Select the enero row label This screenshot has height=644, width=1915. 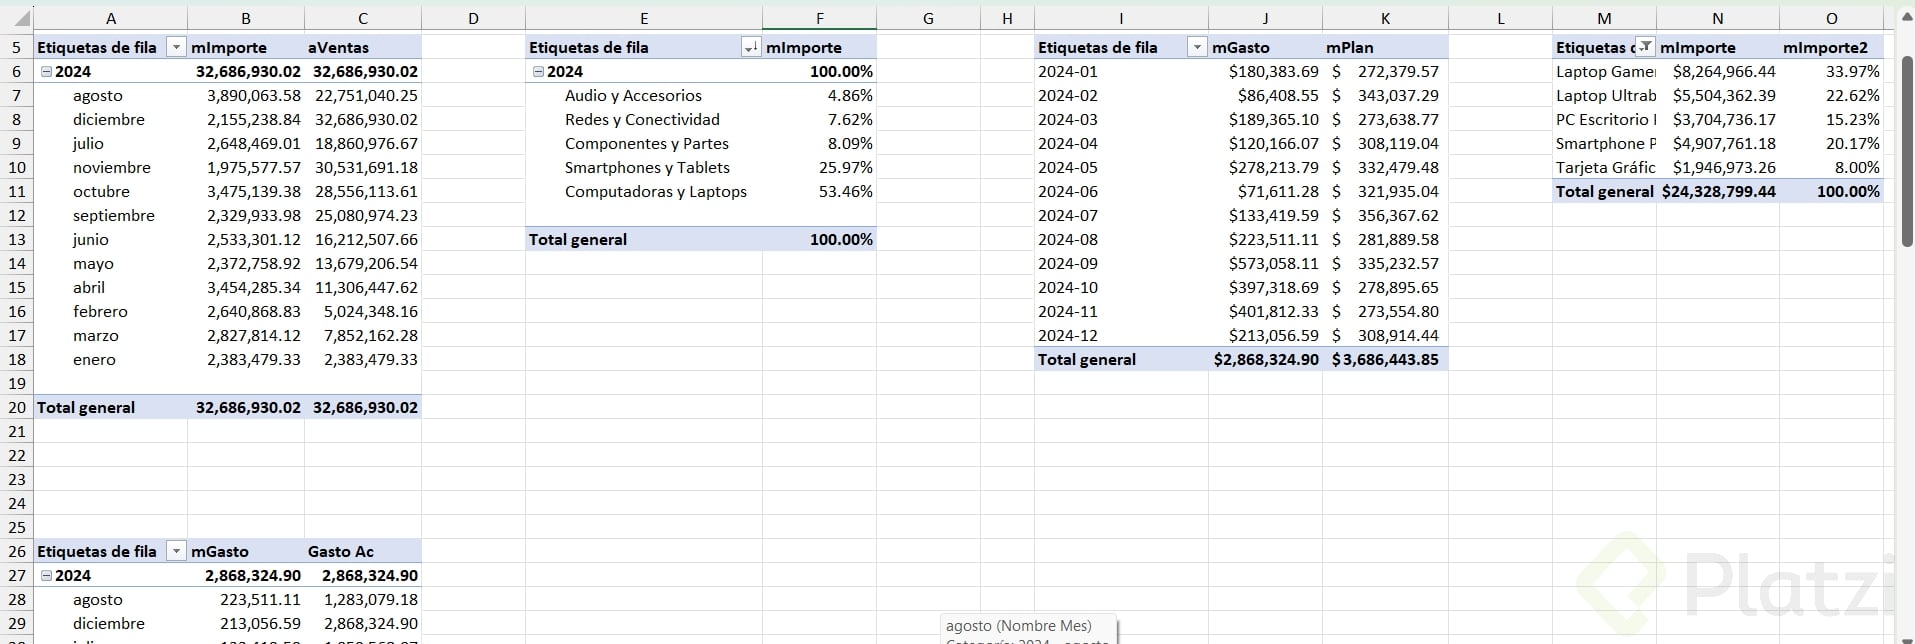pyautogui.click(x=94, y=359)
